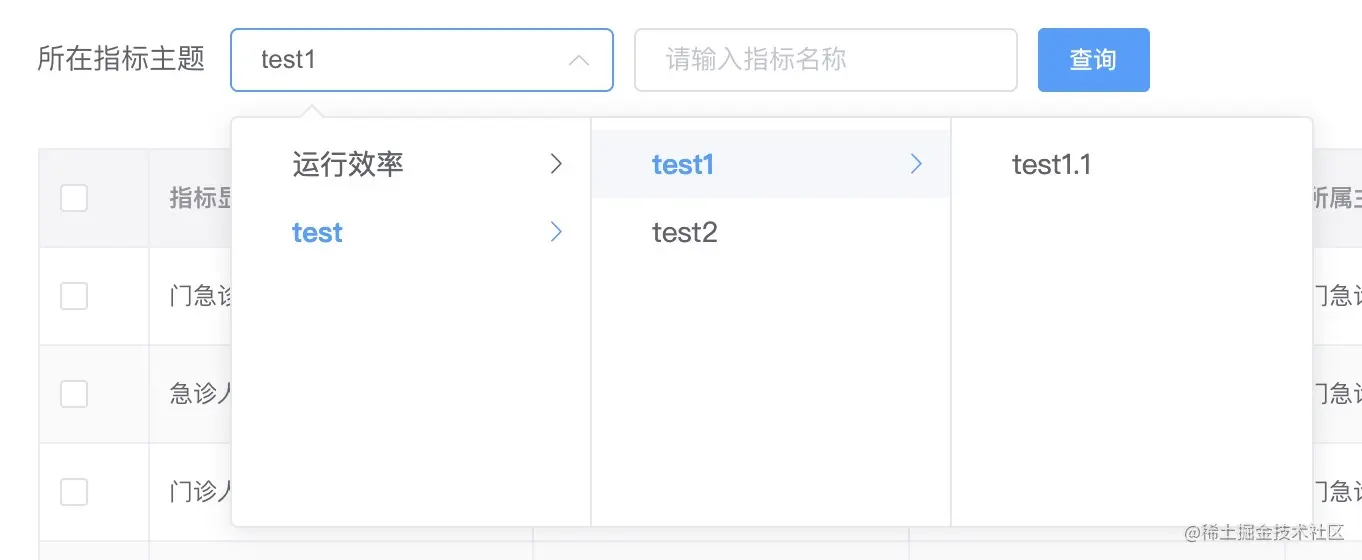Click the chevron beside the blue test option
Viewport: 1362px width, 560px height.
[557, 233]
